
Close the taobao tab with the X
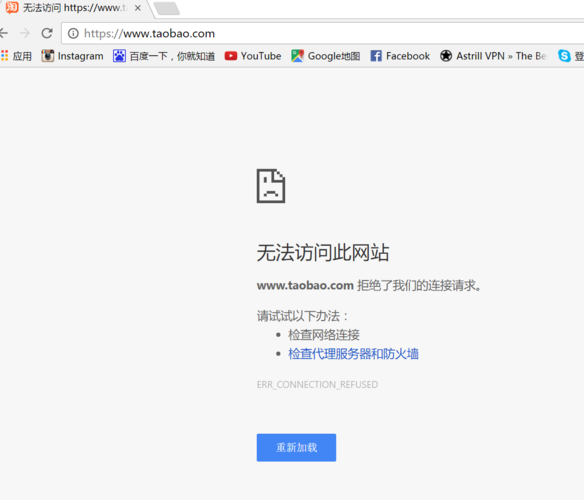tap(138, 8)
